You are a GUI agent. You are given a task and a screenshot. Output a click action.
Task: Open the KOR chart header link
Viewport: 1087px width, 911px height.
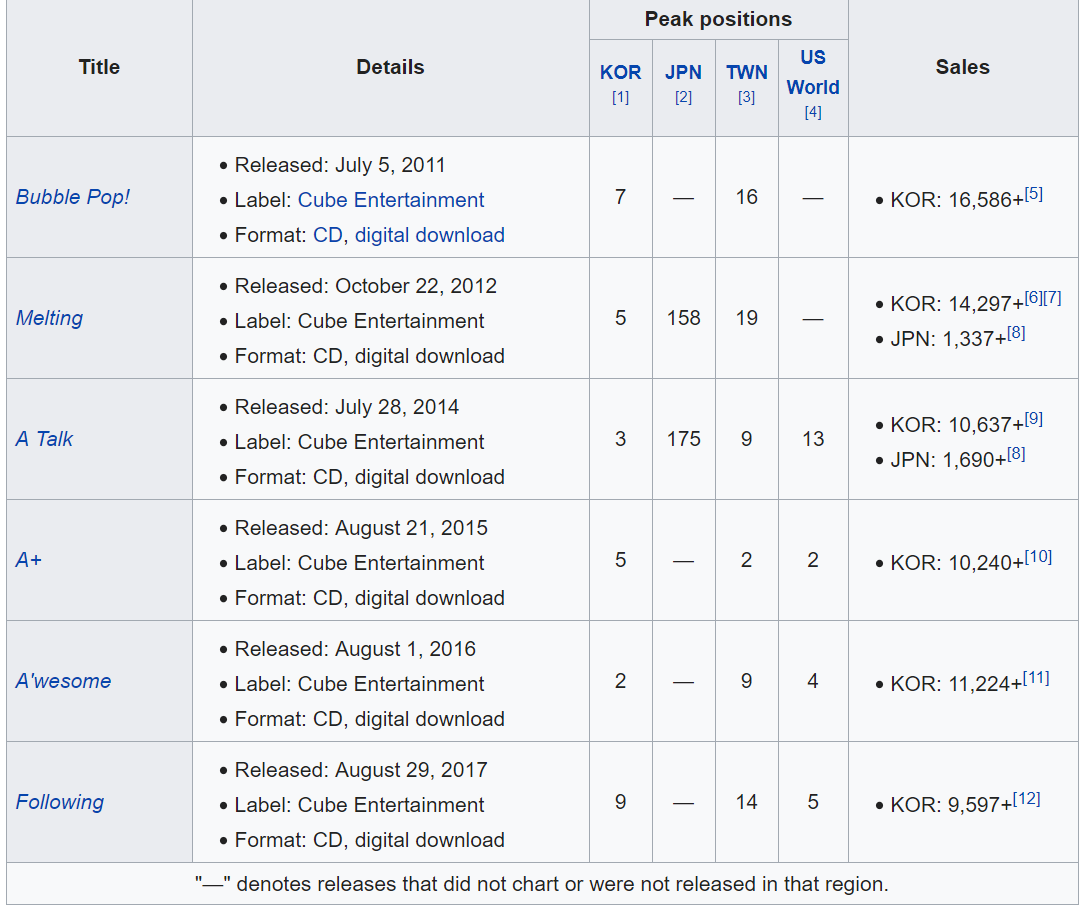(x=620, y=72)
